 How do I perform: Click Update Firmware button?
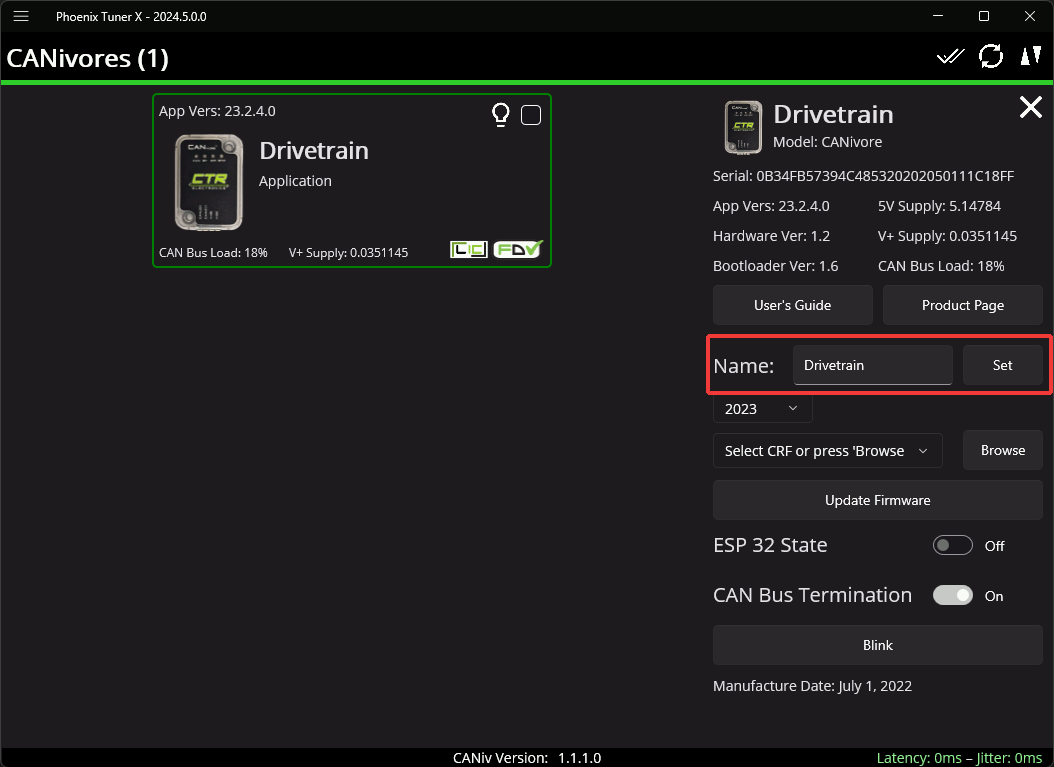tap(877, 500)
